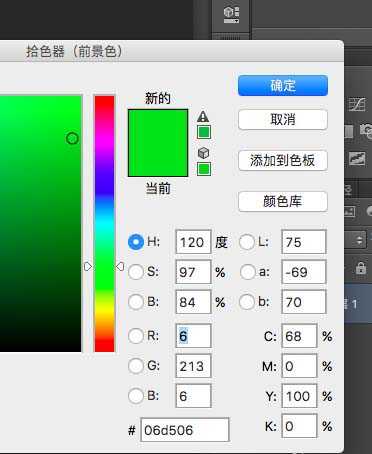The height and width of the screenshot is (454, 372).
Task: Click the Lab b field showing 70
Action: point(304,302)
